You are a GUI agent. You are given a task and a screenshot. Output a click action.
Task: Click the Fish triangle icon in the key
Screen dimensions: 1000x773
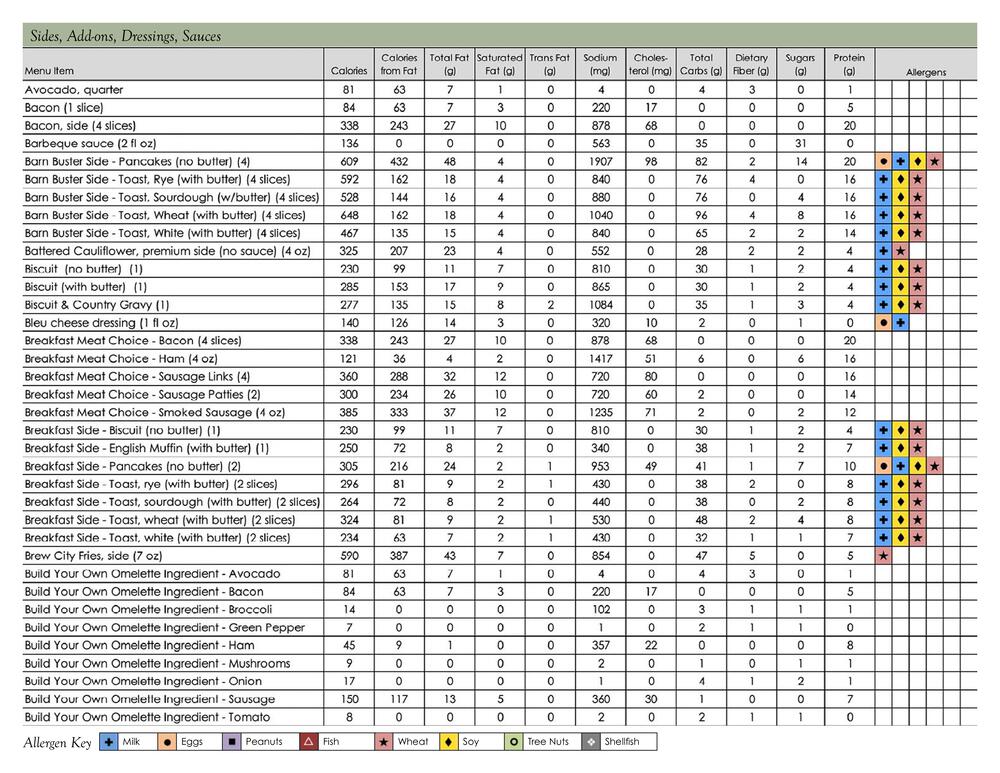point(306,743)
